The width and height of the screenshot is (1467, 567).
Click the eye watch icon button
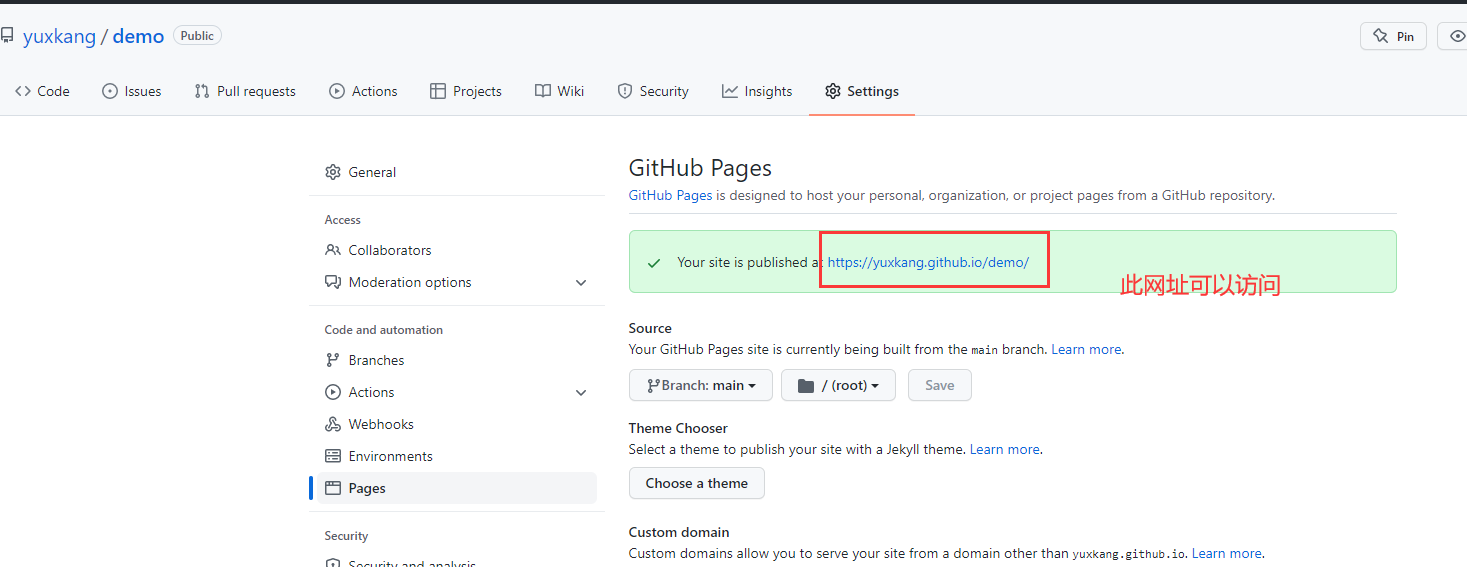pyautogui.click(x=1456, y=36)
